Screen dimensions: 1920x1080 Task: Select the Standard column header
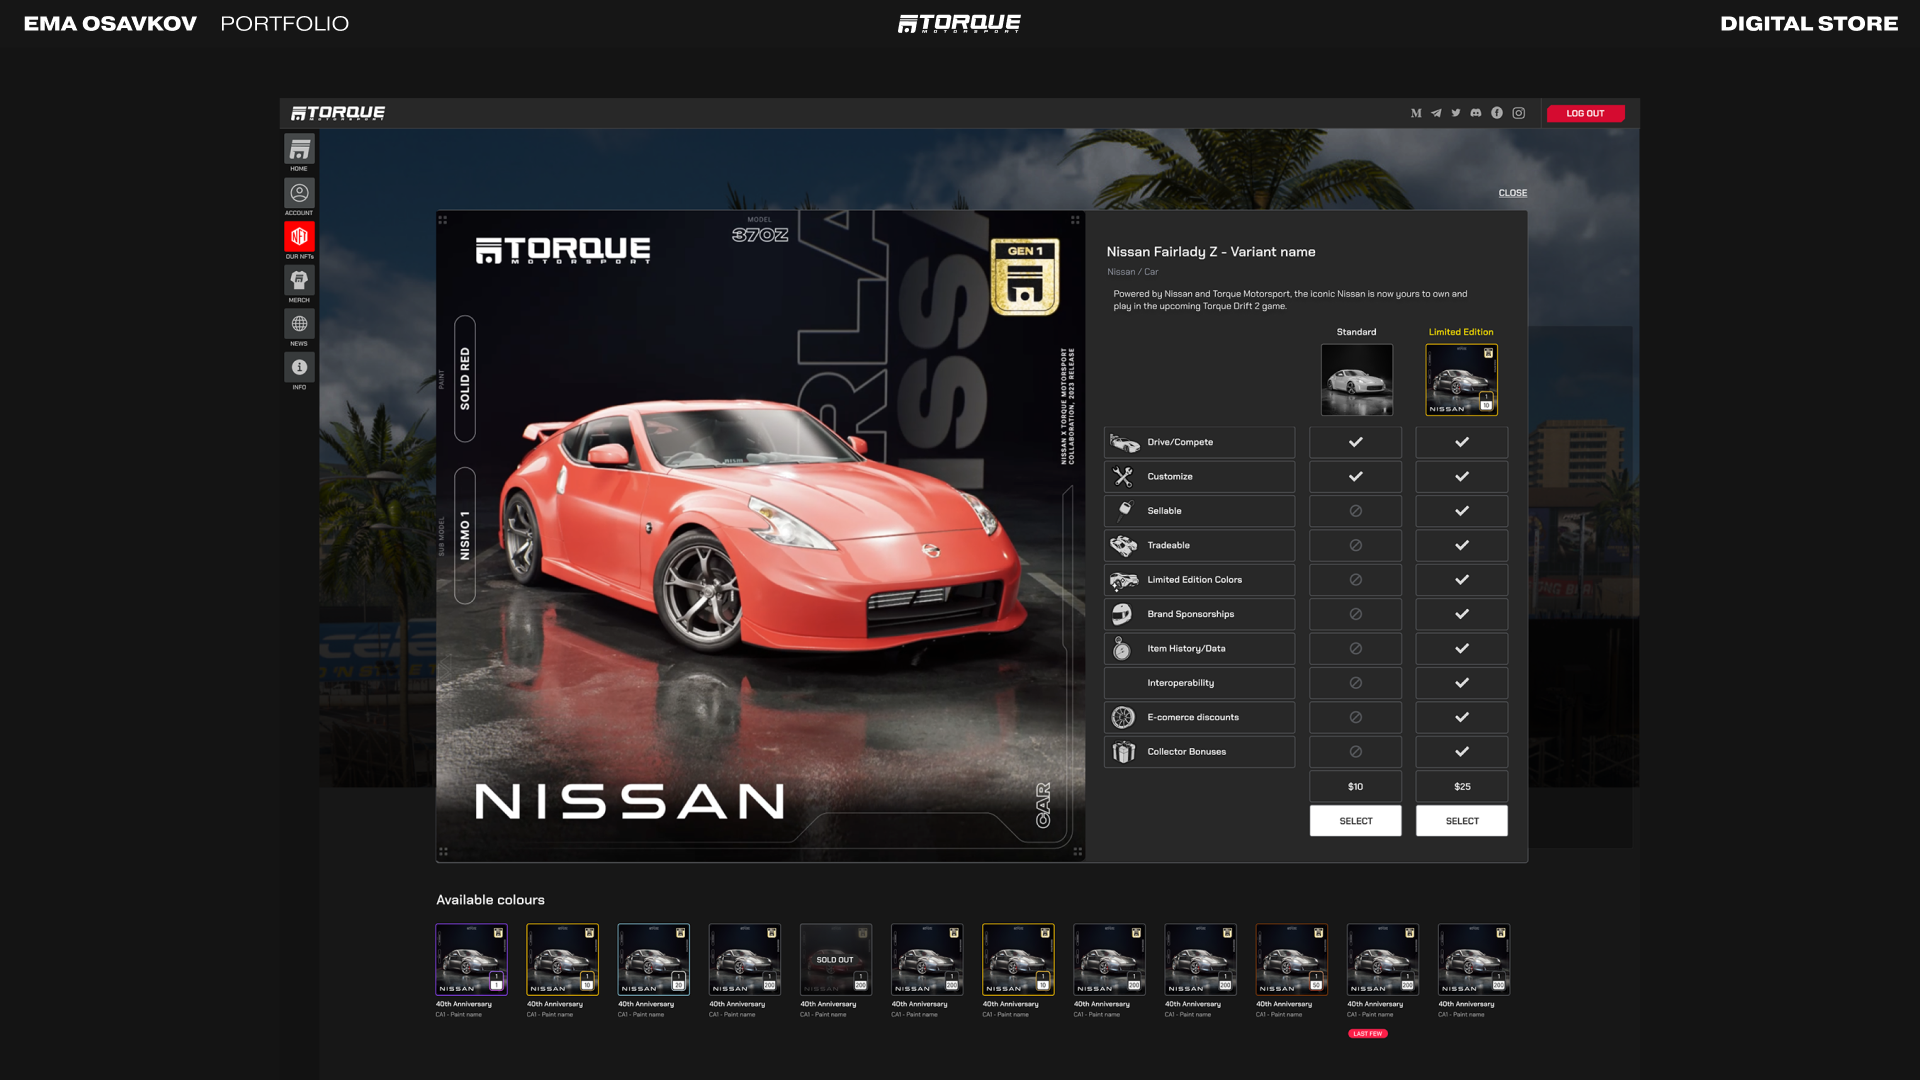point(1356,332)
